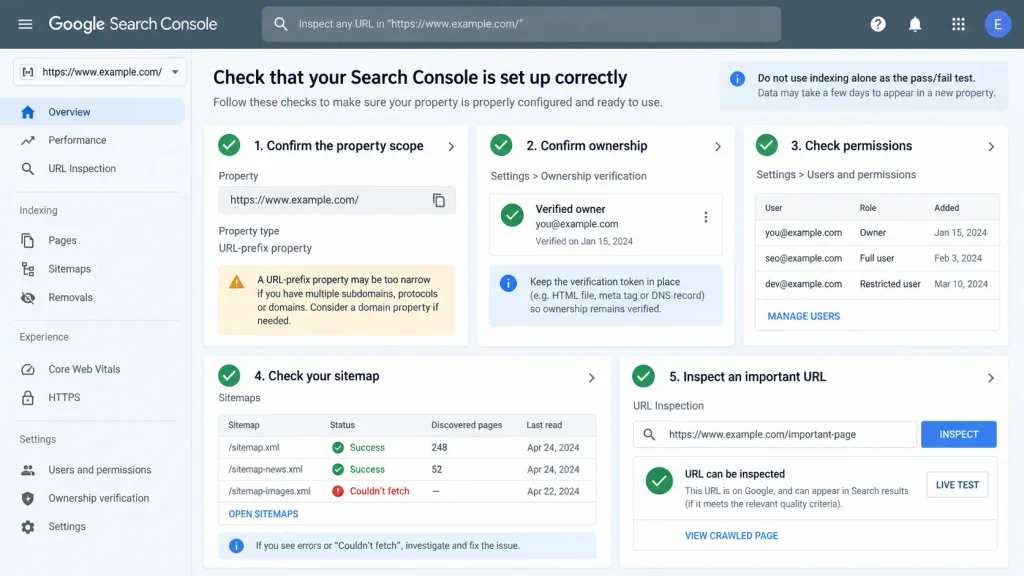Click the property URL text field
The image size is (1024, 576).
(x=336, y=200)
